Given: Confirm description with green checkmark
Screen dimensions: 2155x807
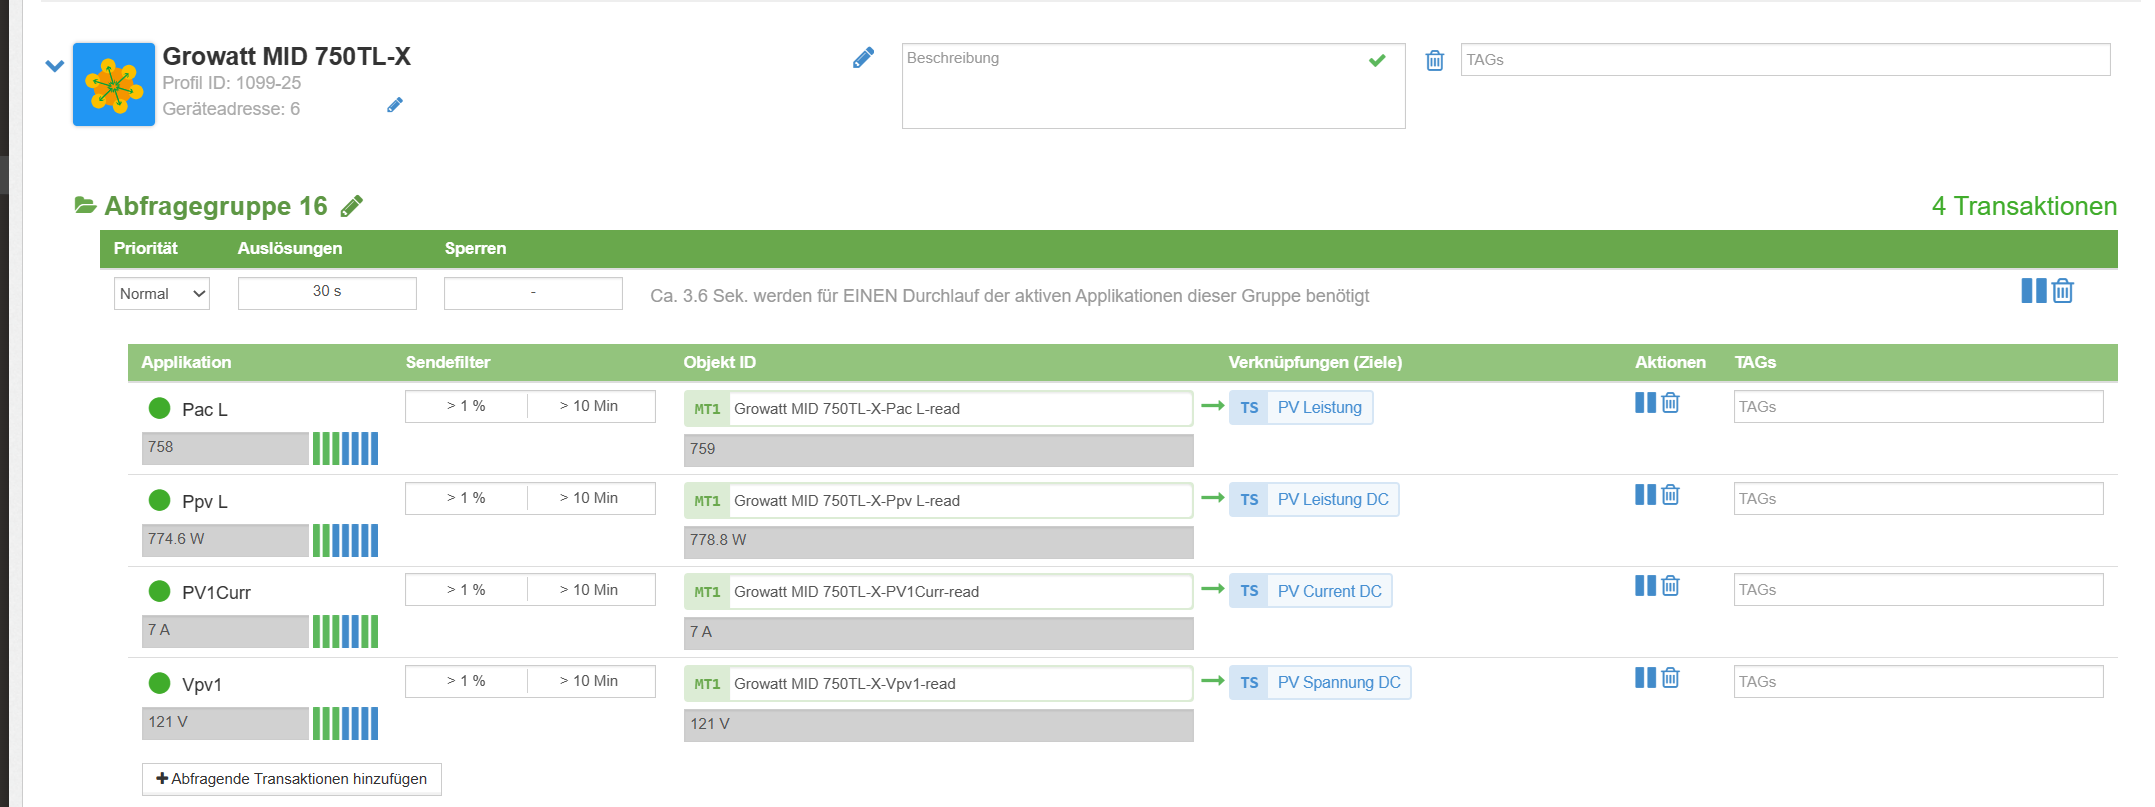Looking at the screenshot, I should click(1377, 60).
